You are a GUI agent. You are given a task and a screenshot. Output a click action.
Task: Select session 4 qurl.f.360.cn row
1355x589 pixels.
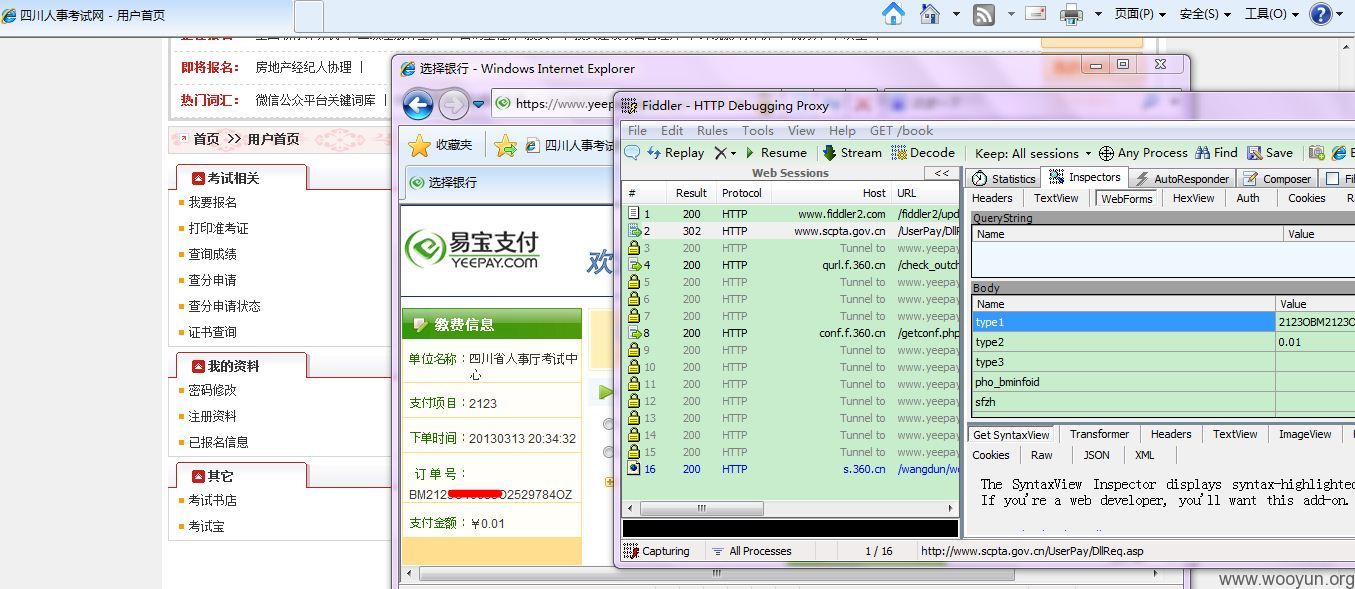791,265
